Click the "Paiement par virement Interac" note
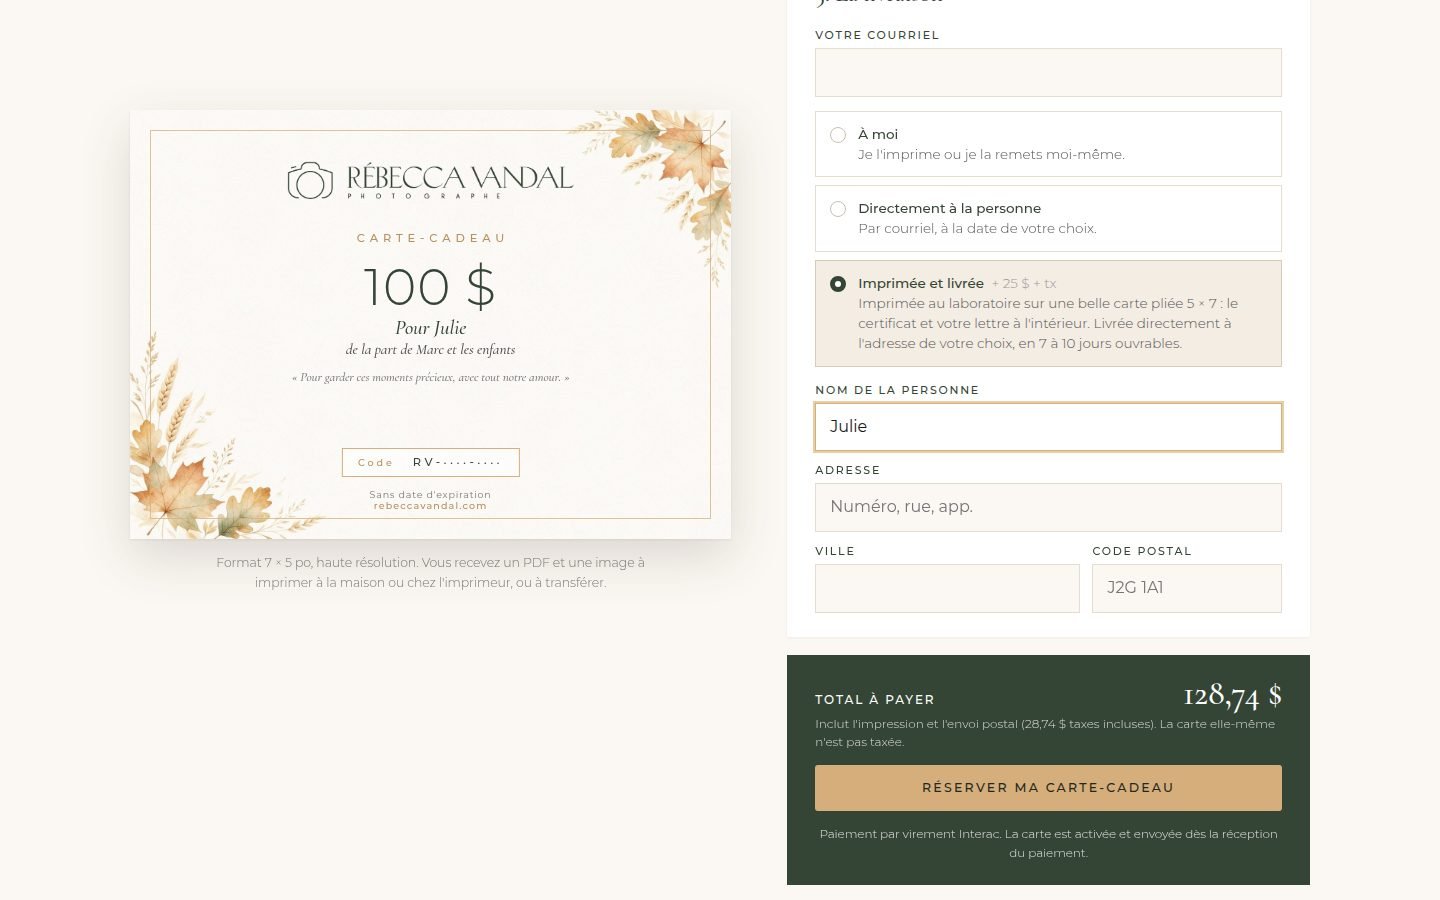This screenshot has height=900, width=1440. (x=1048, y=843)
